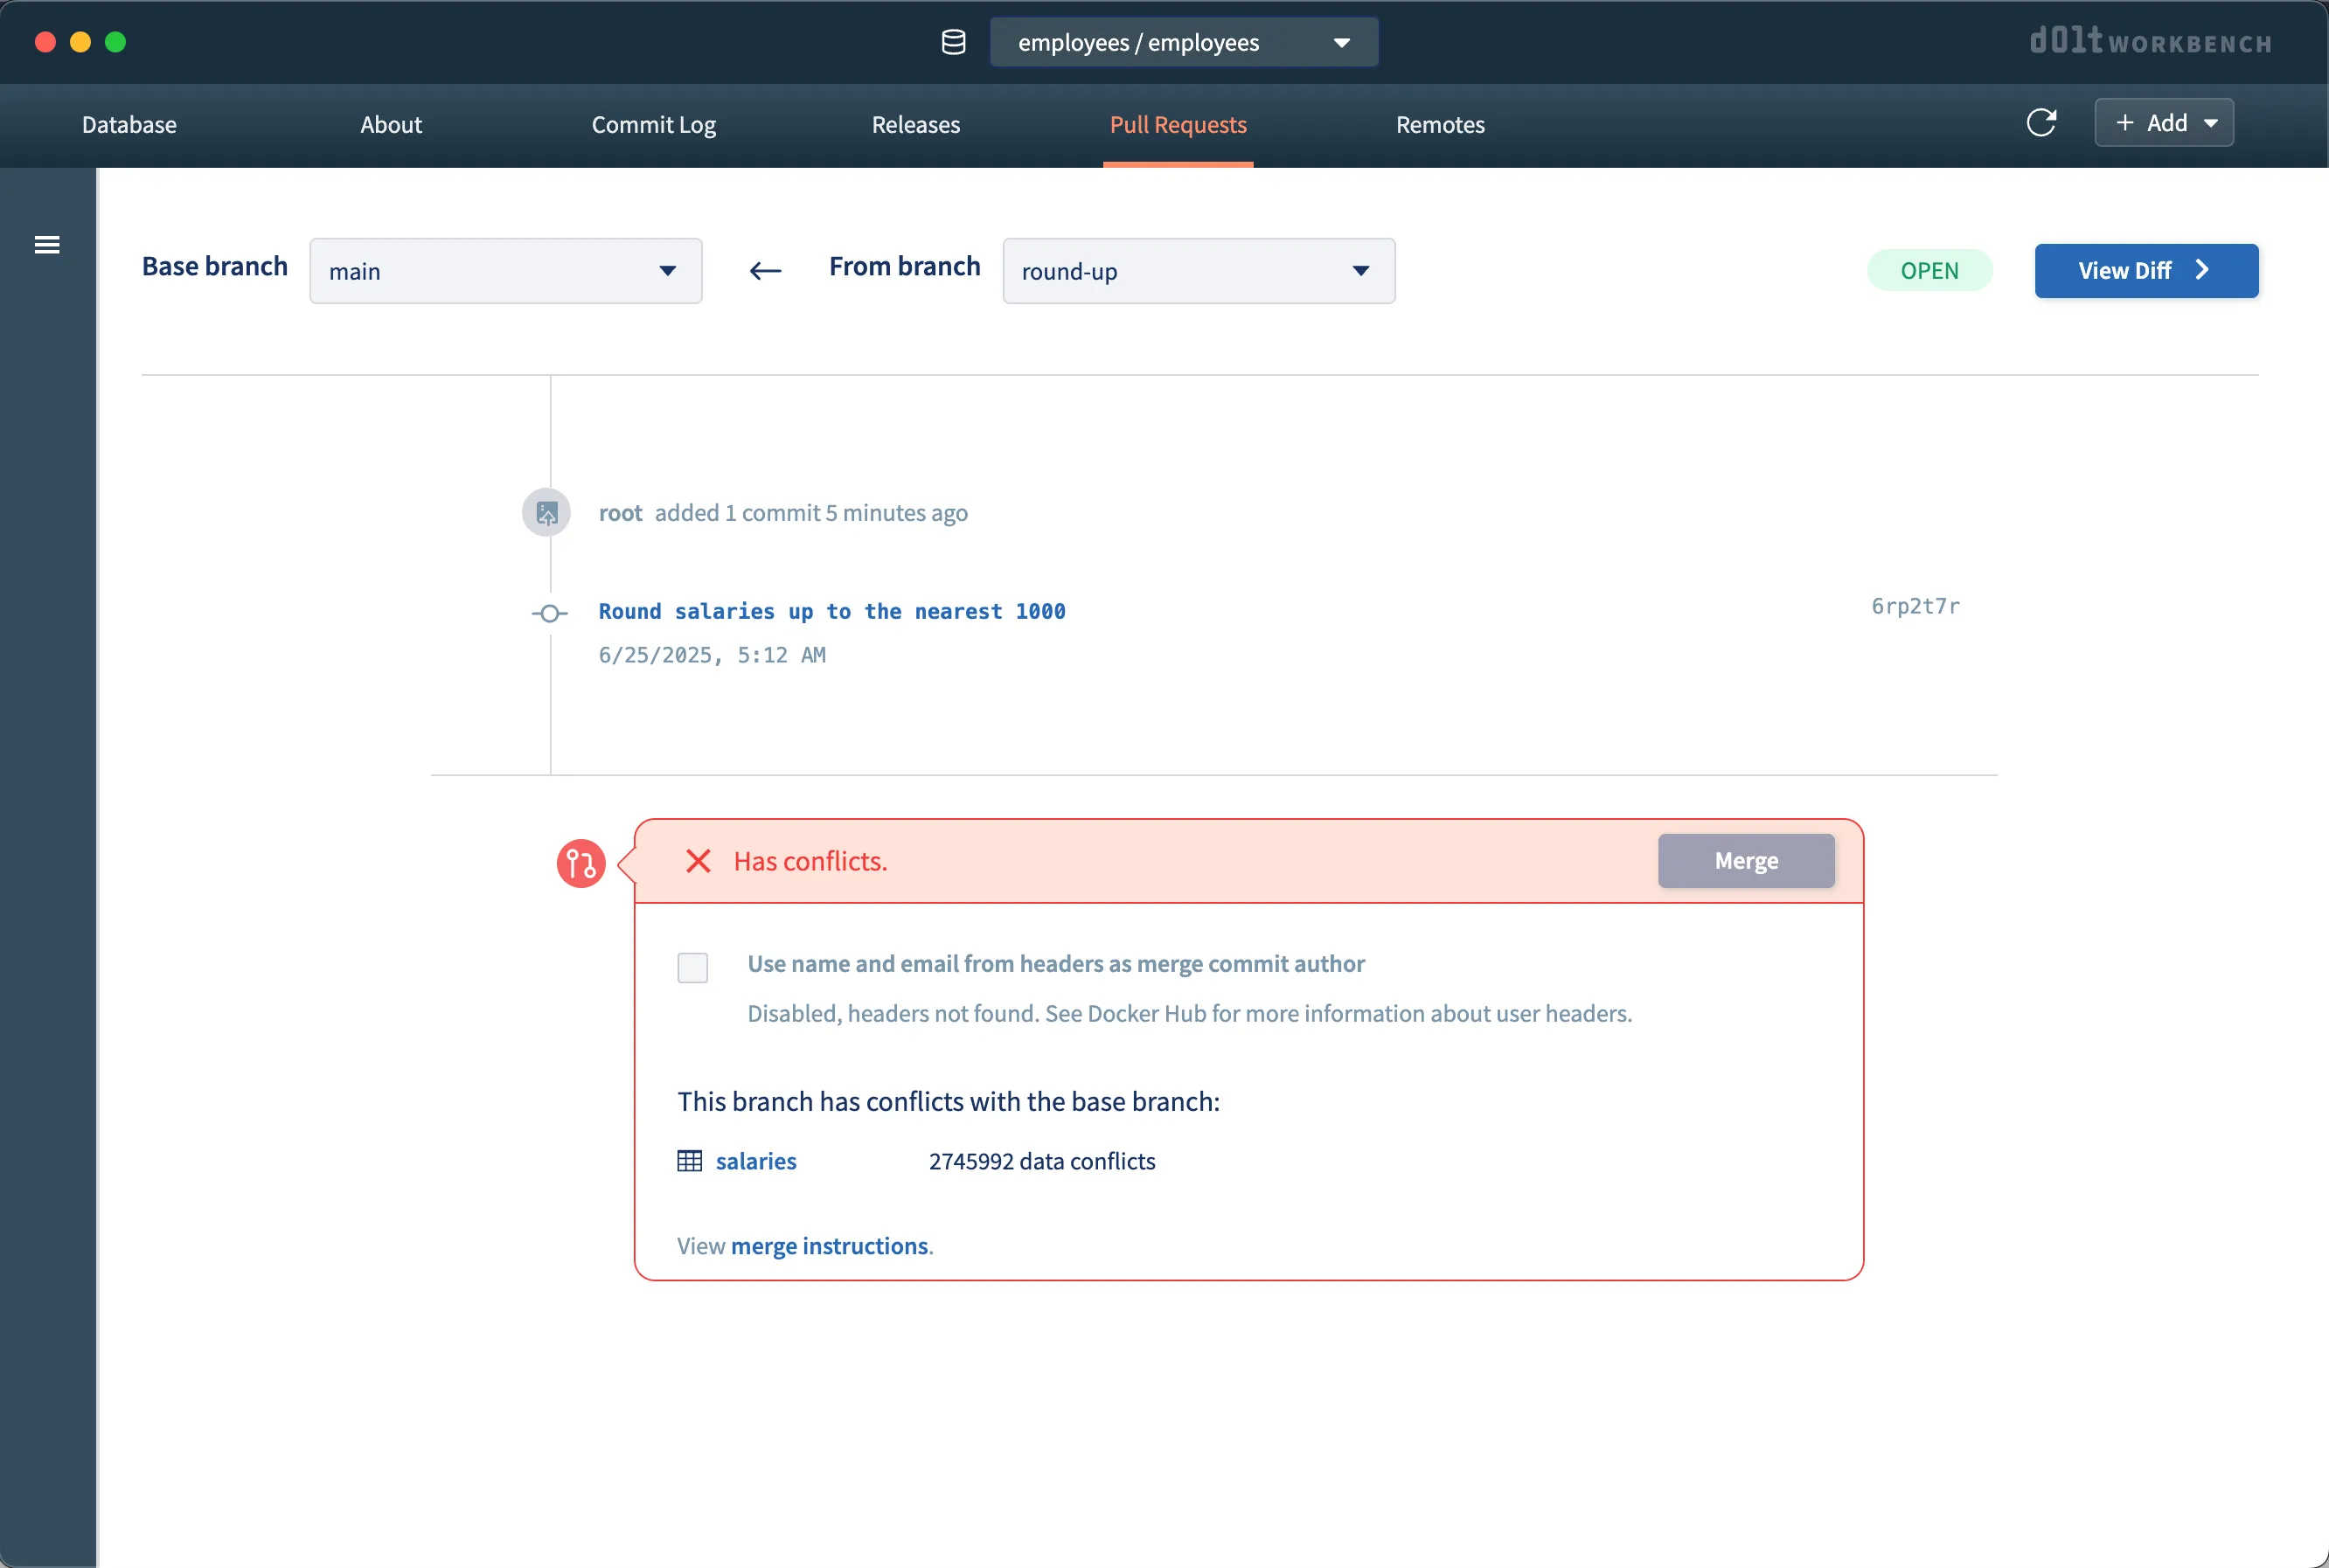
Task: Switch to the Commit Log tab
Action: click(x=652, y=124)
